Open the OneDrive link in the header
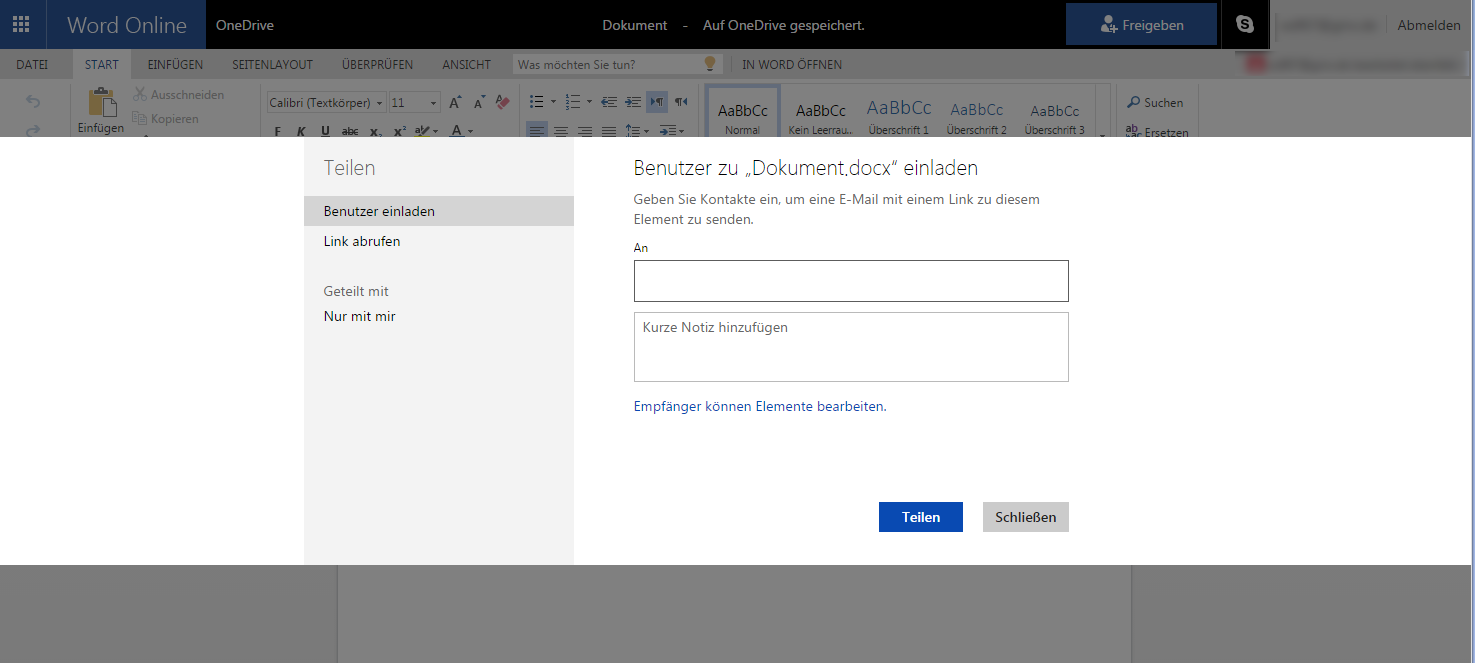The height and width of the screenshot is (663, 1475). [x=245, y=25]
